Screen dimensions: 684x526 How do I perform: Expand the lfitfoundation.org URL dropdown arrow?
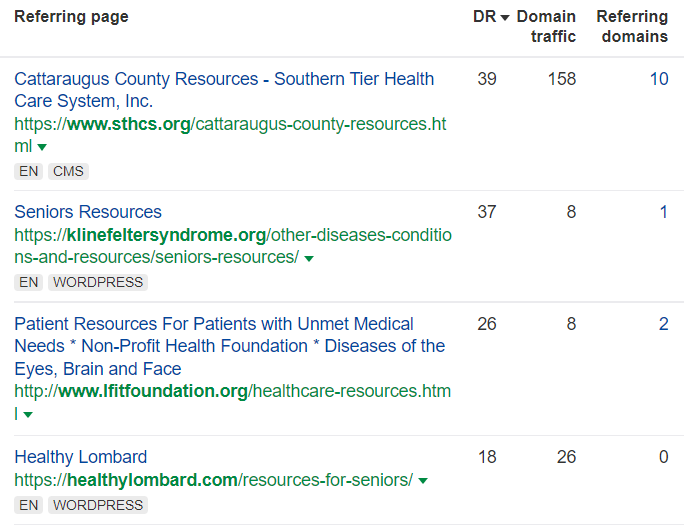28,414
